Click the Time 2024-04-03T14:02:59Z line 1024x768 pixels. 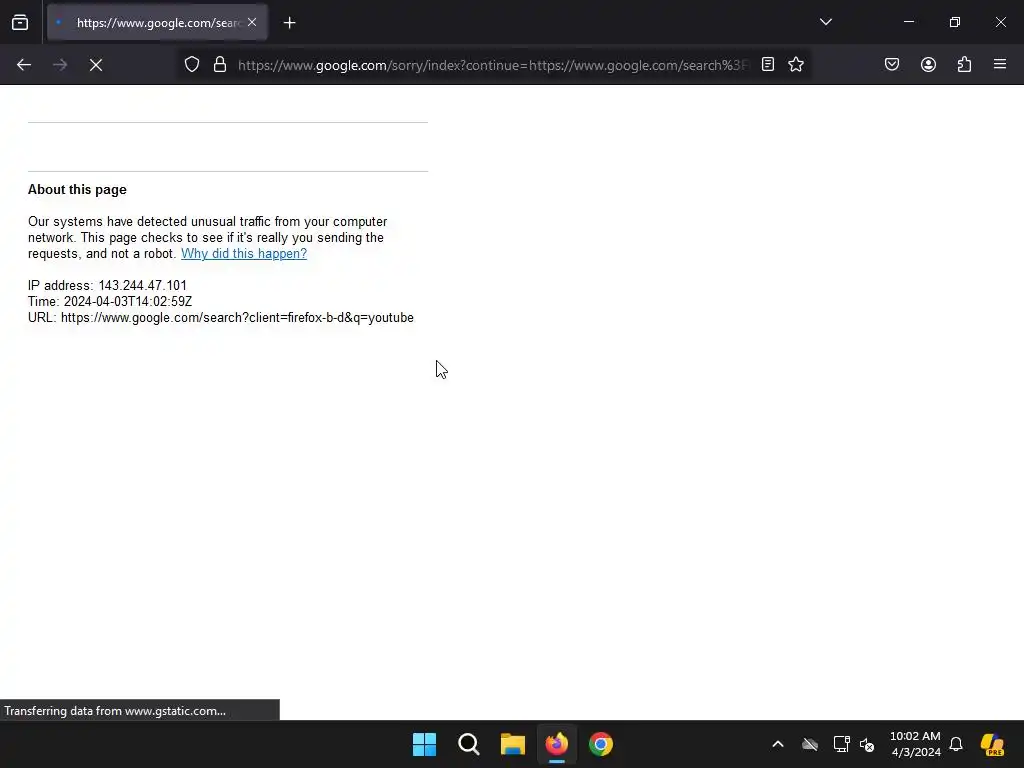coord(110,302)
